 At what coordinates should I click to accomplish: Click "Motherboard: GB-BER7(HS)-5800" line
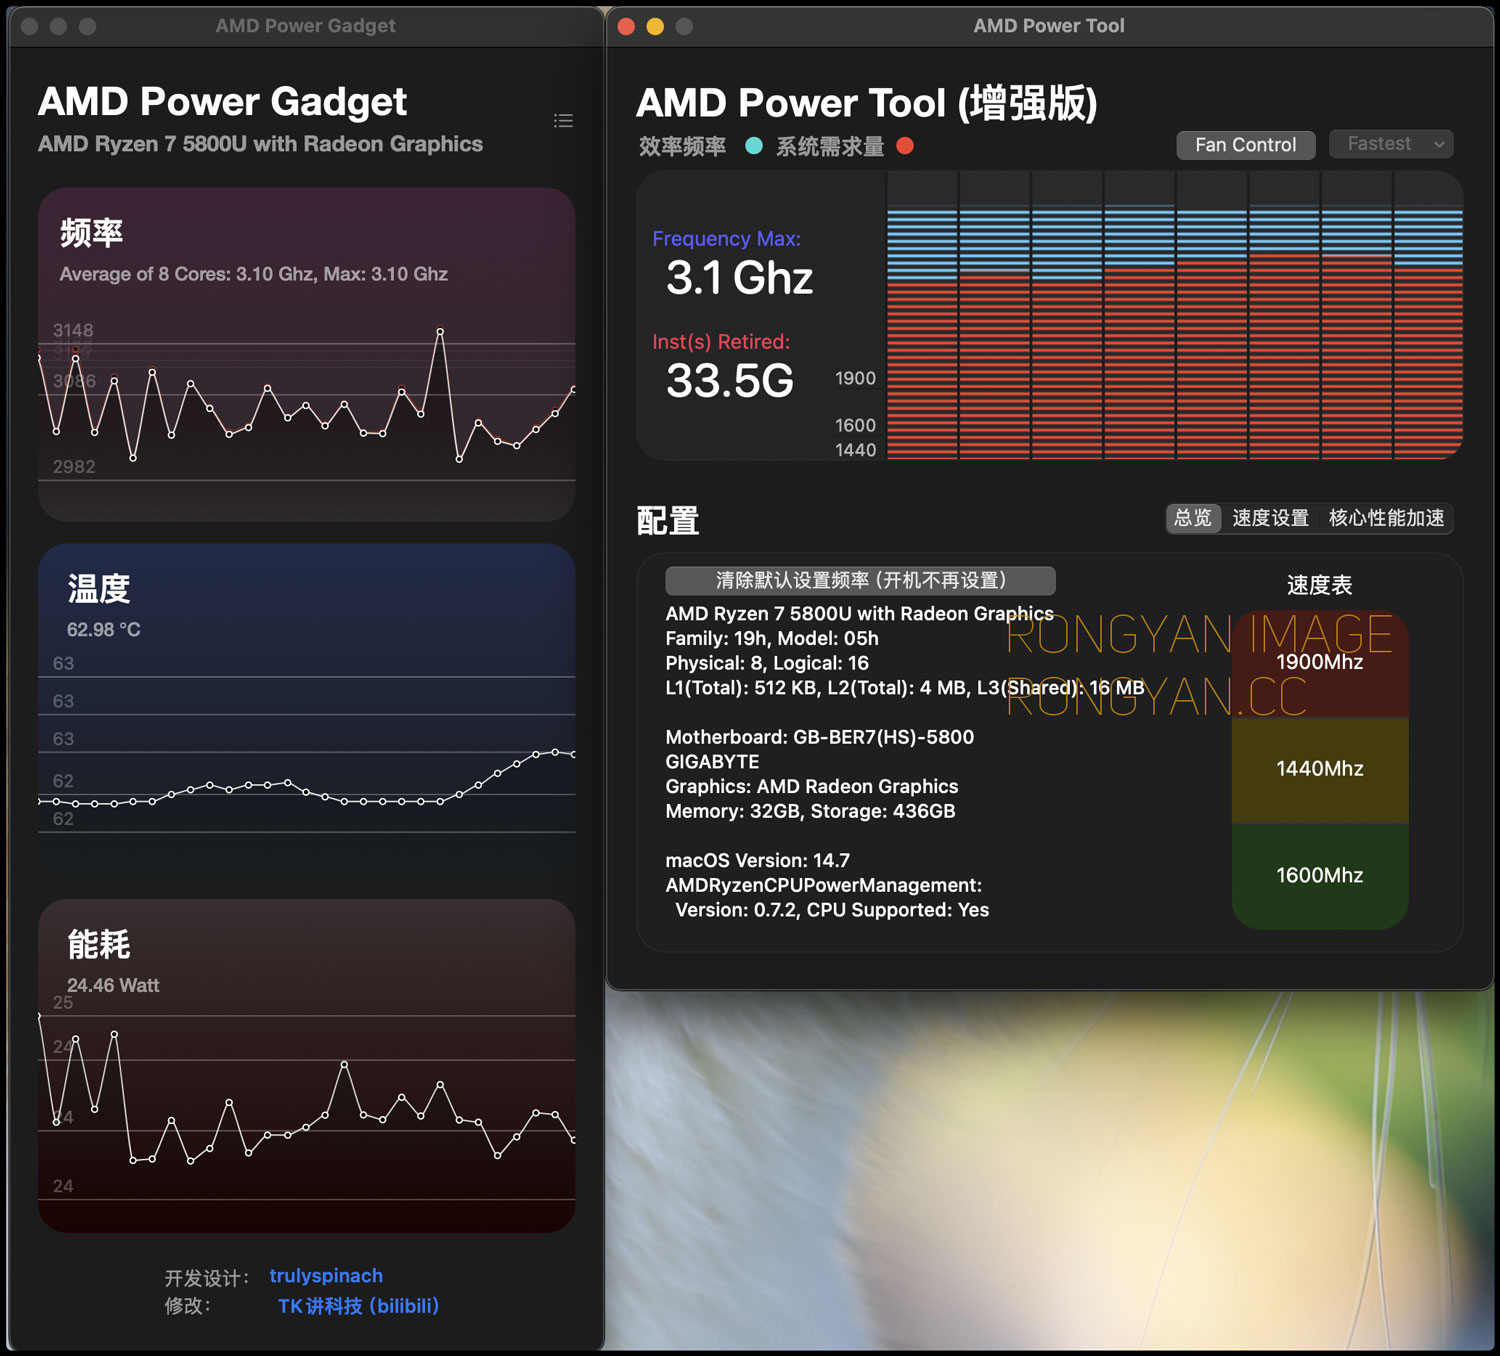tap(820, 737)
